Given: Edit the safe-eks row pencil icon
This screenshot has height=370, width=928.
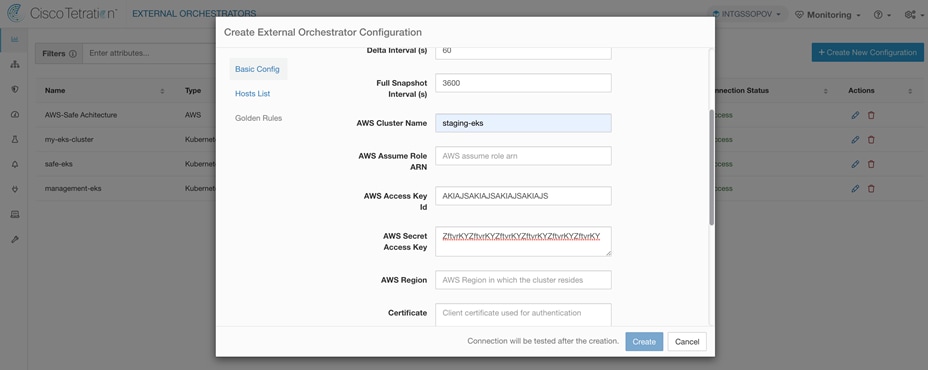Looking at the screenshot, I should click(855, 164).
